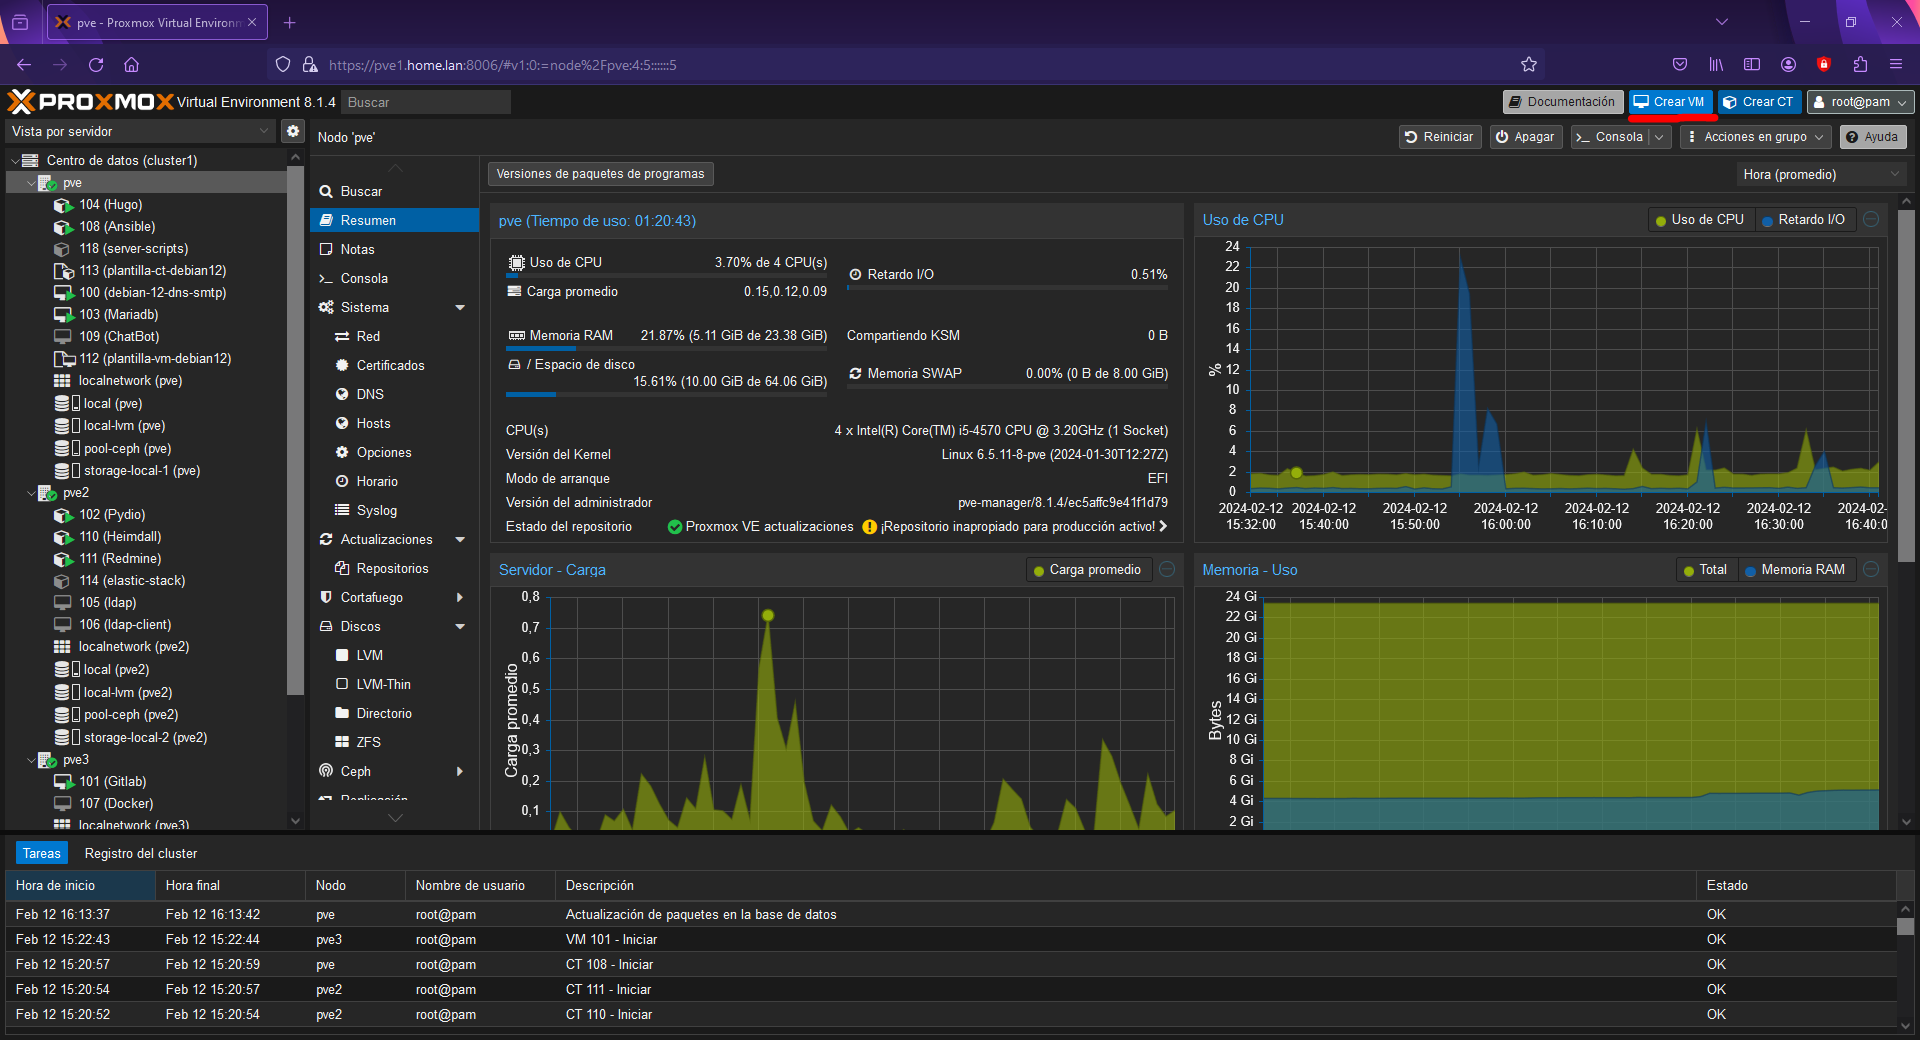This screenshot has width=1920, height=1040.
Task: Click Versiones de paquetes de programas
Action: pyautogui.click(x=601, y=174)
